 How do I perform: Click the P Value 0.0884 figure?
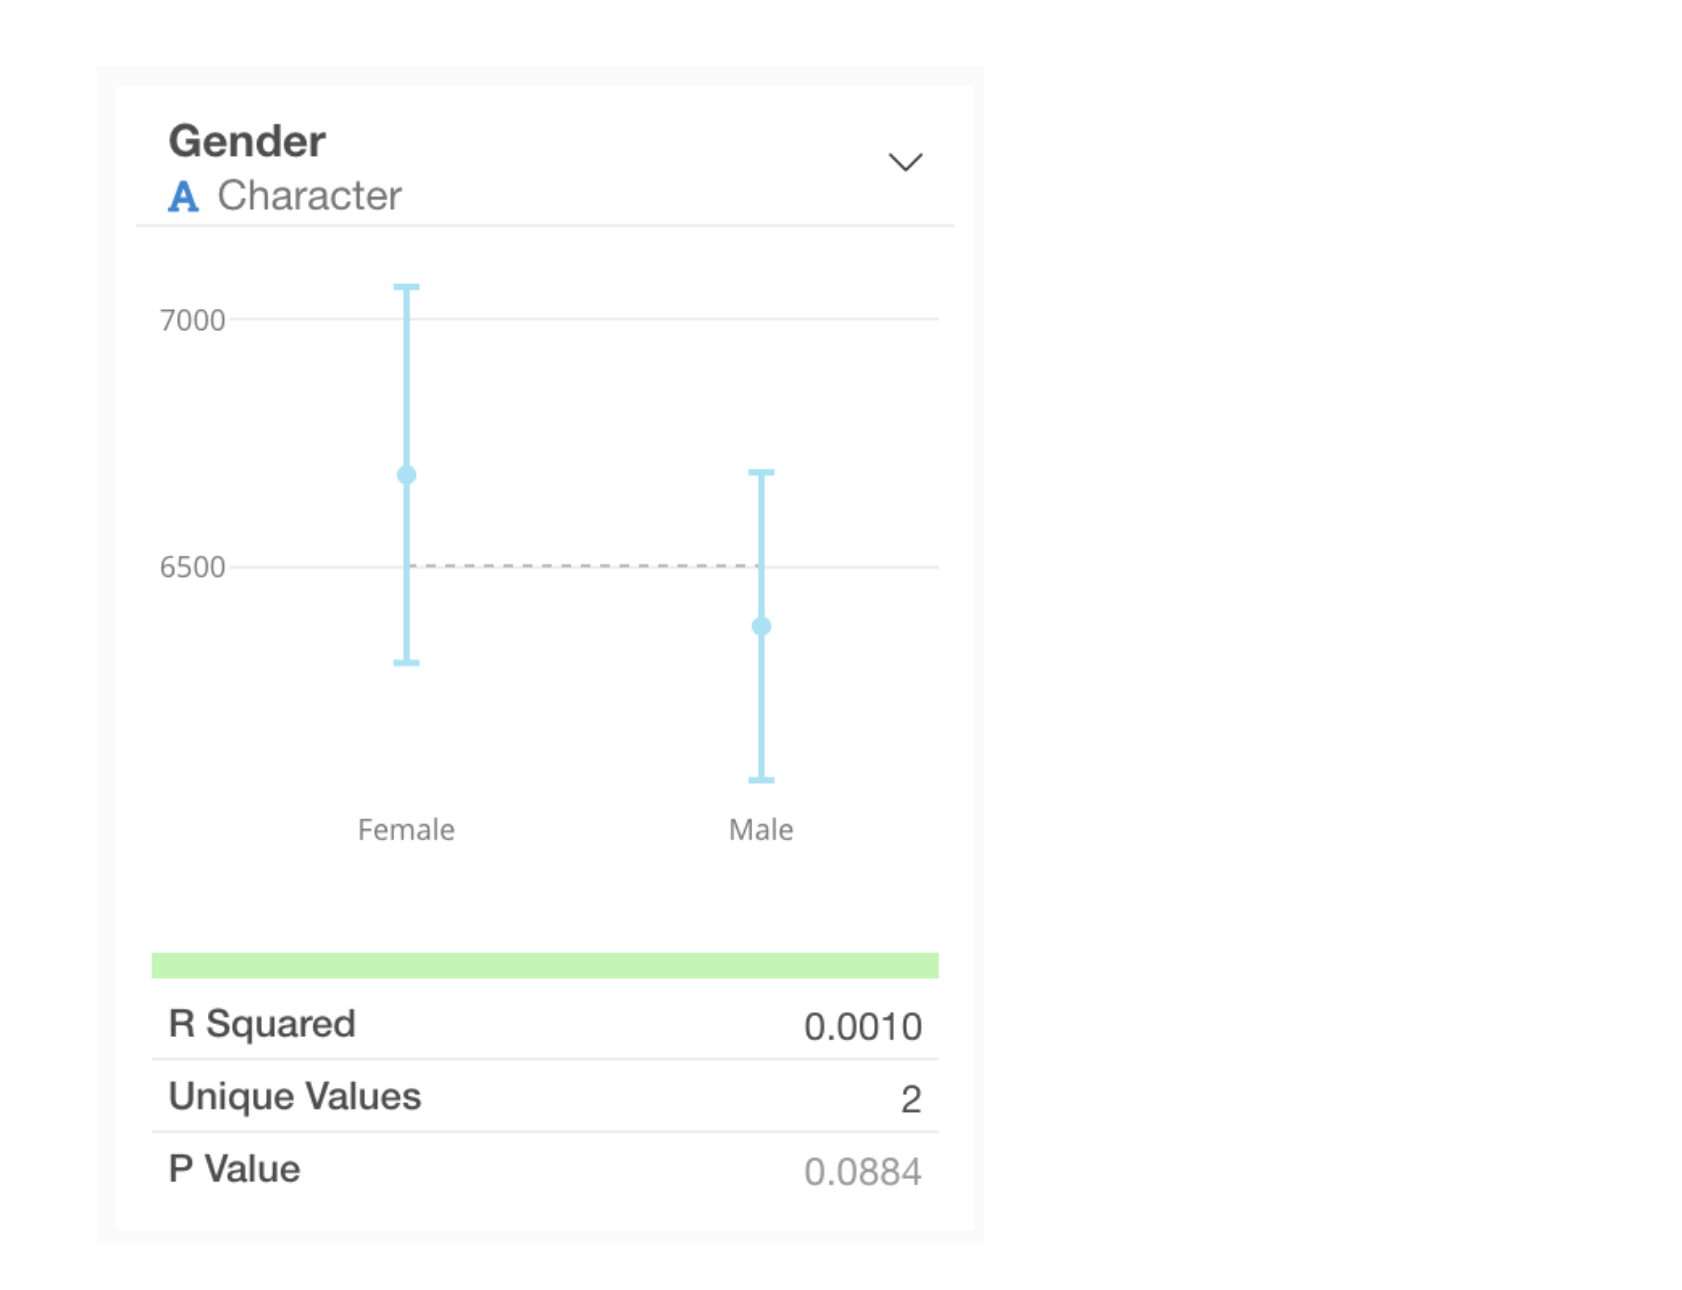(862, 1172)
